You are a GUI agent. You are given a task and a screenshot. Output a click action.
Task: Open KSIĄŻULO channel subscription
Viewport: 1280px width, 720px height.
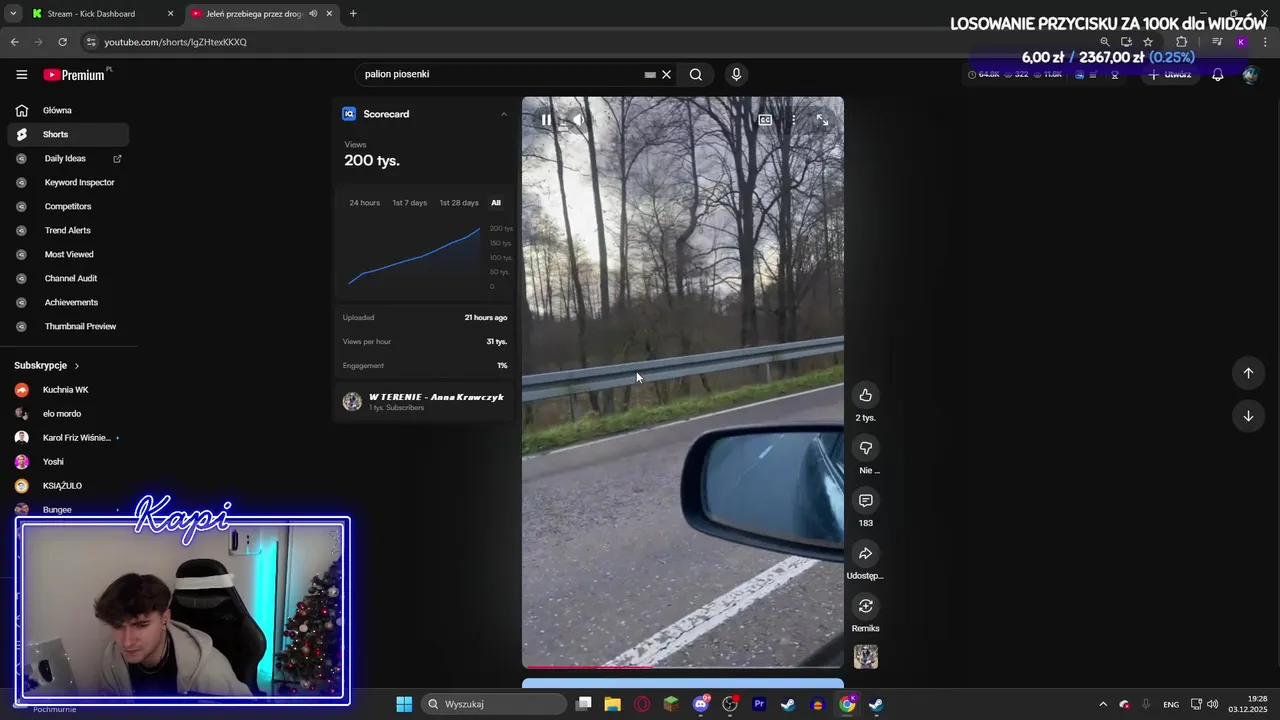point(68,486)
